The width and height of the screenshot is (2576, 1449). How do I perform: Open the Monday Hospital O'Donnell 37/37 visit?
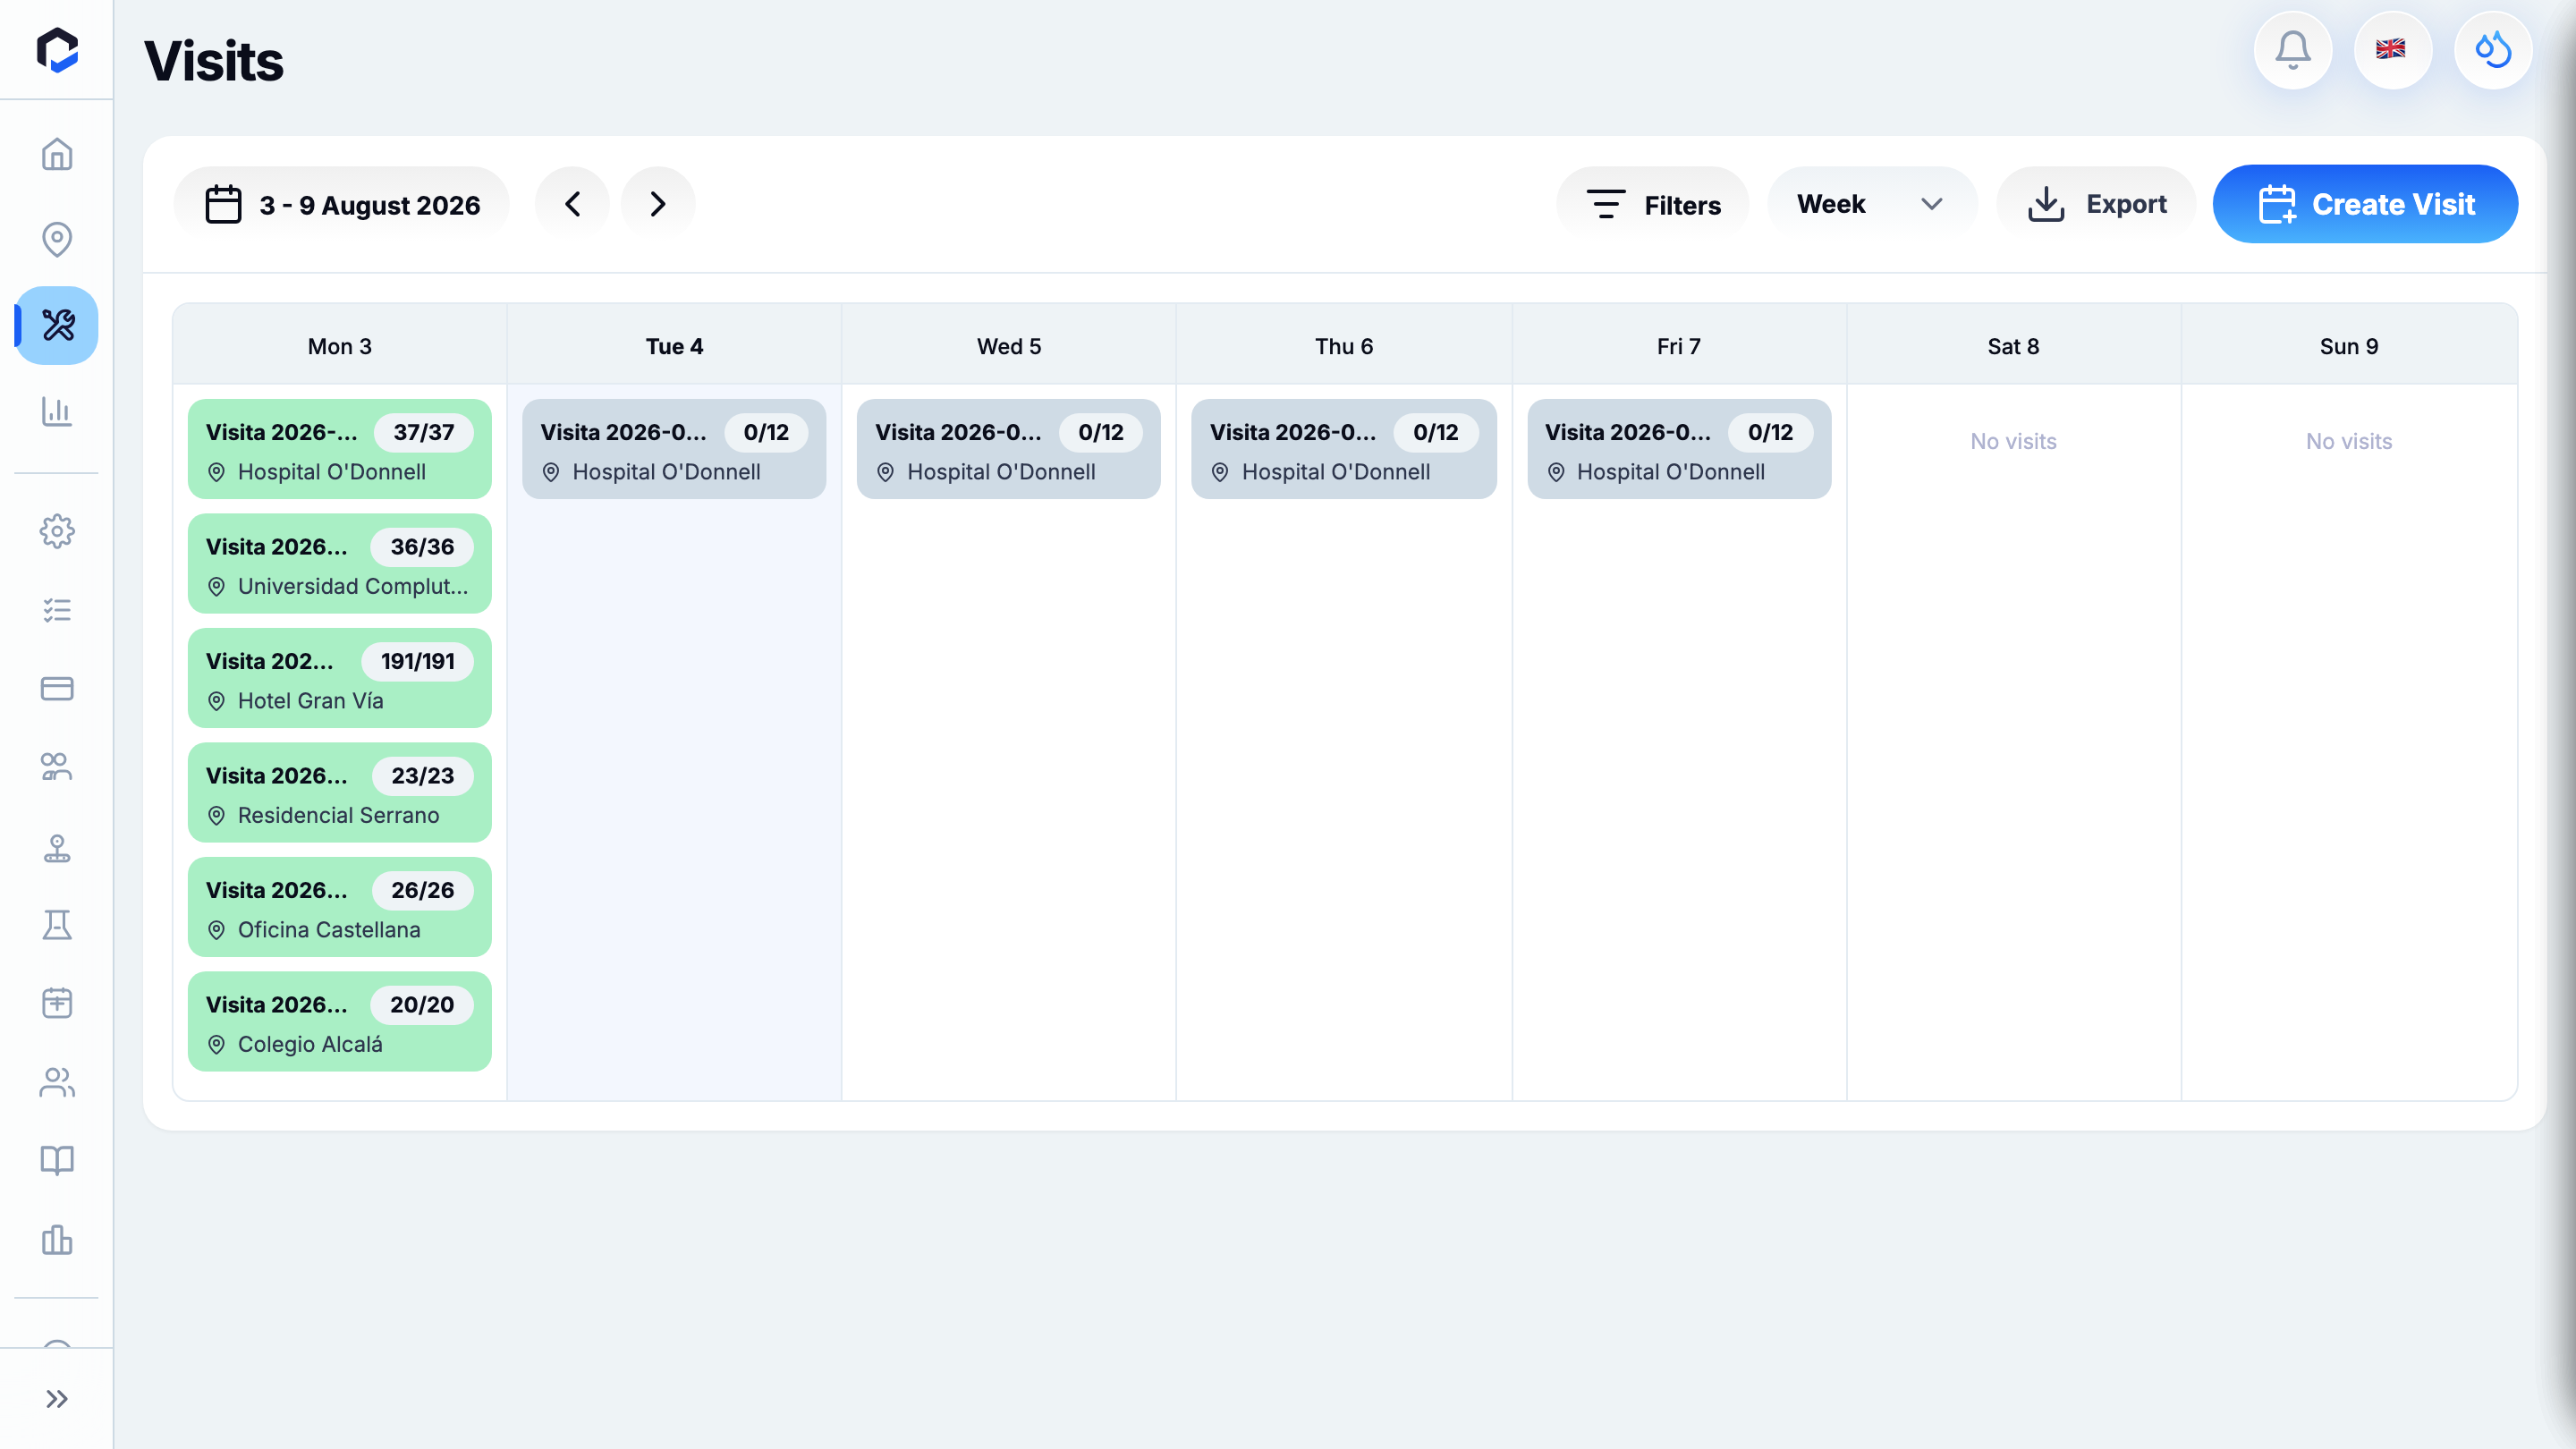coord(340,449)
